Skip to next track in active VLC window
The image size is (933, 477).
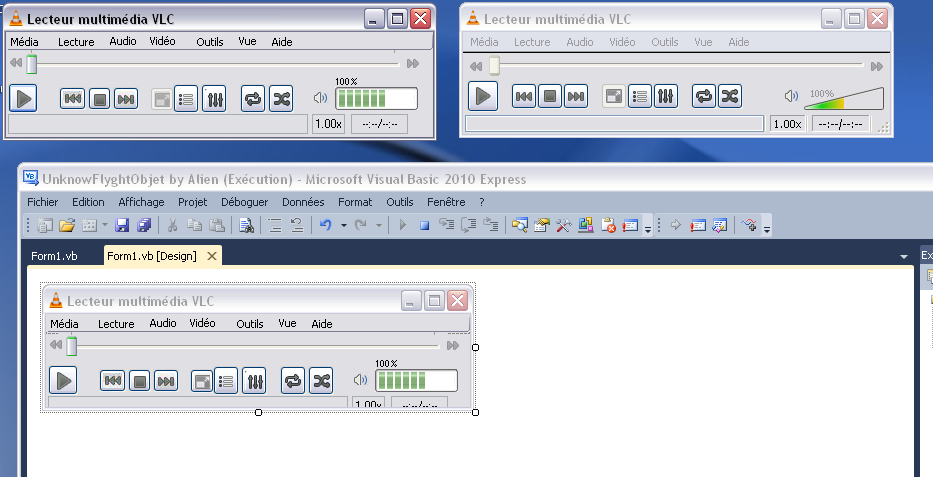[126, 99]
